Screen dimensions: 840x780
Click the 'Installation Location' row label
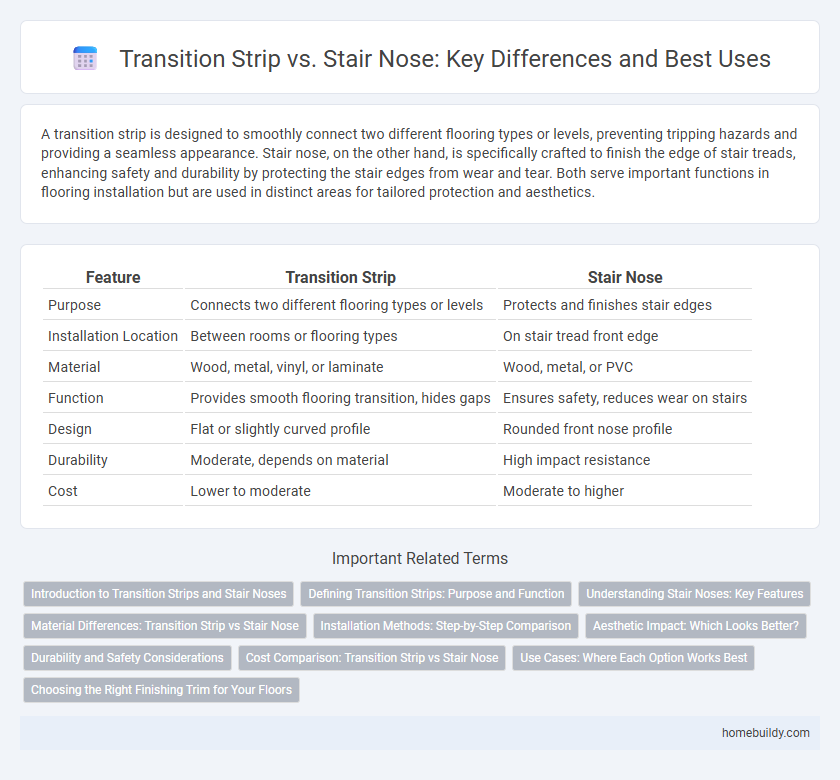click(113, 336)
